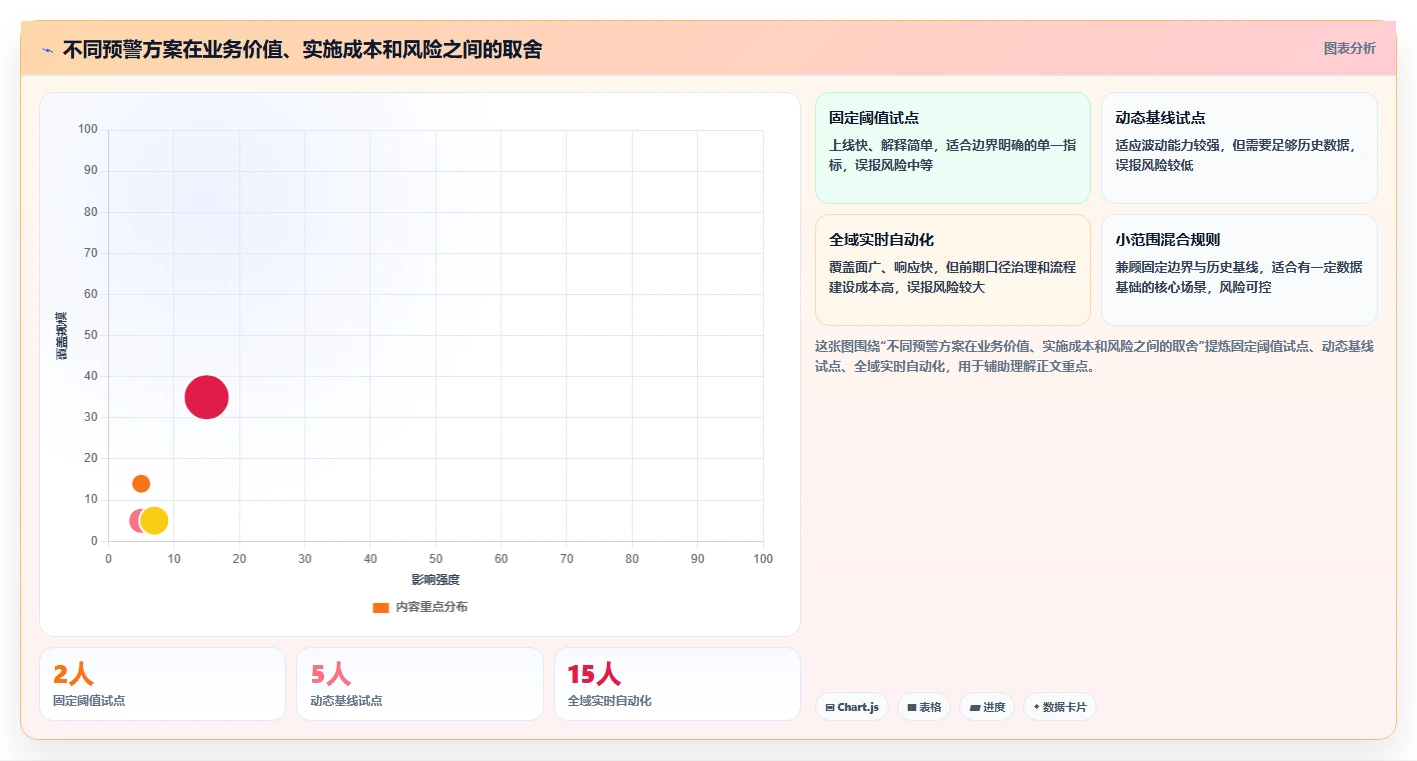The height and width of the screenshot is (761, 1417).
Task: Click the large crimson bubble on the chart
Action: (x=207, y=397)
